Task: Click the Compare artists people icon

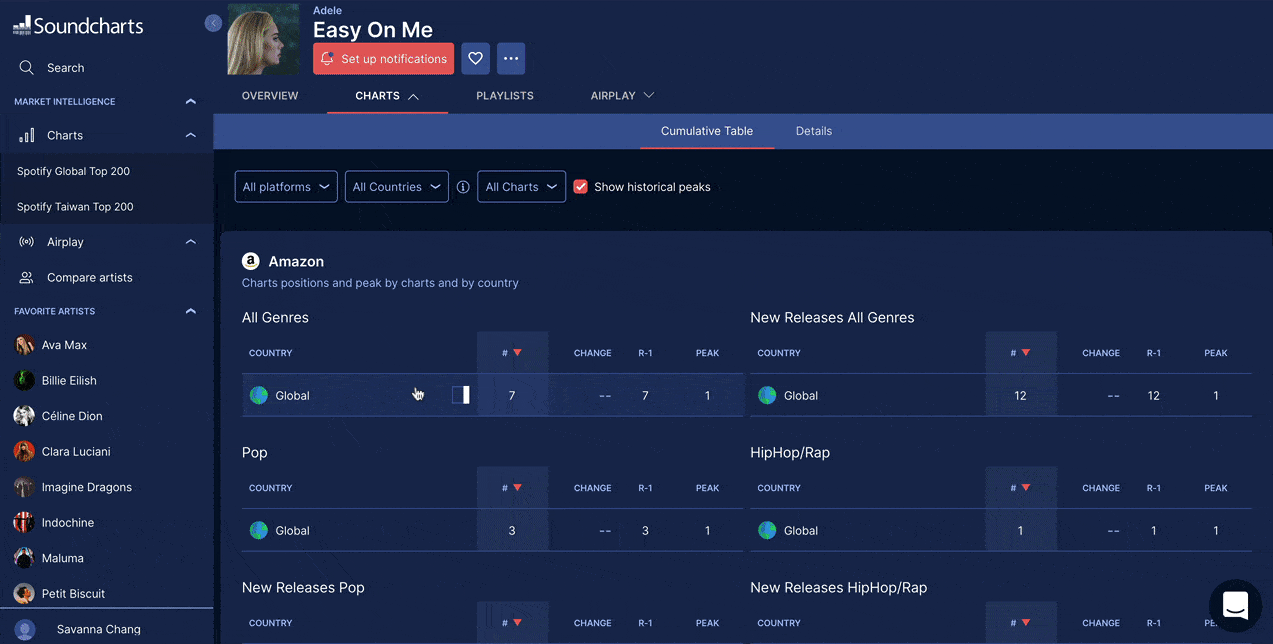Action: [x=27, y=278]
